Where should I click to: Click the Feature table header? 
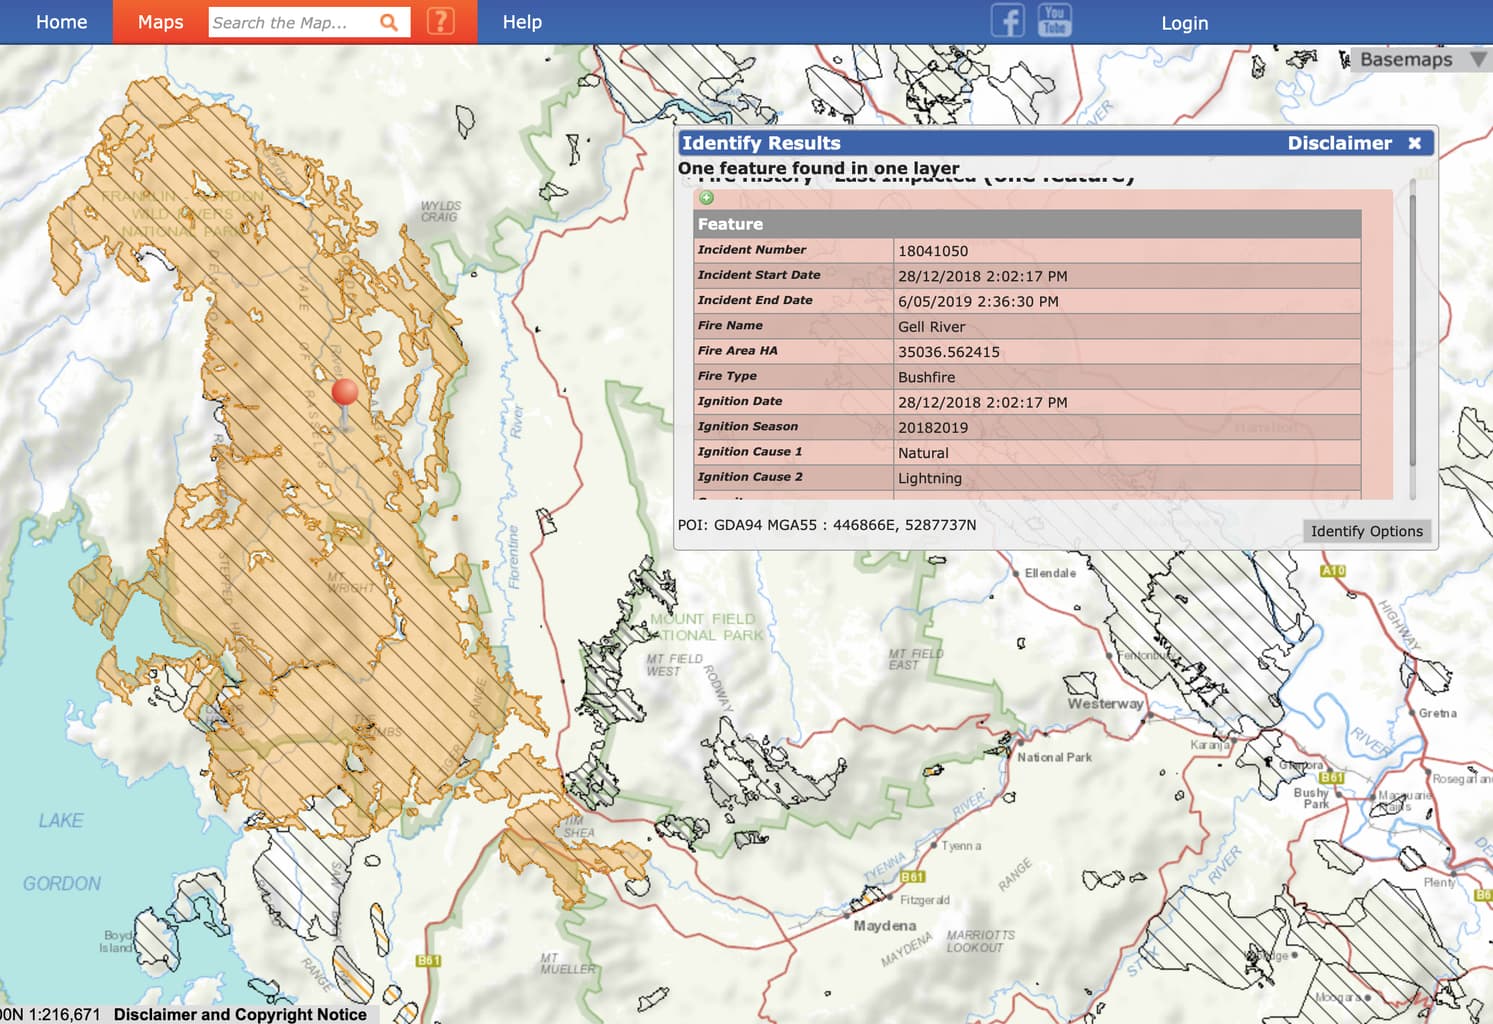click(x=1027, y=224)
